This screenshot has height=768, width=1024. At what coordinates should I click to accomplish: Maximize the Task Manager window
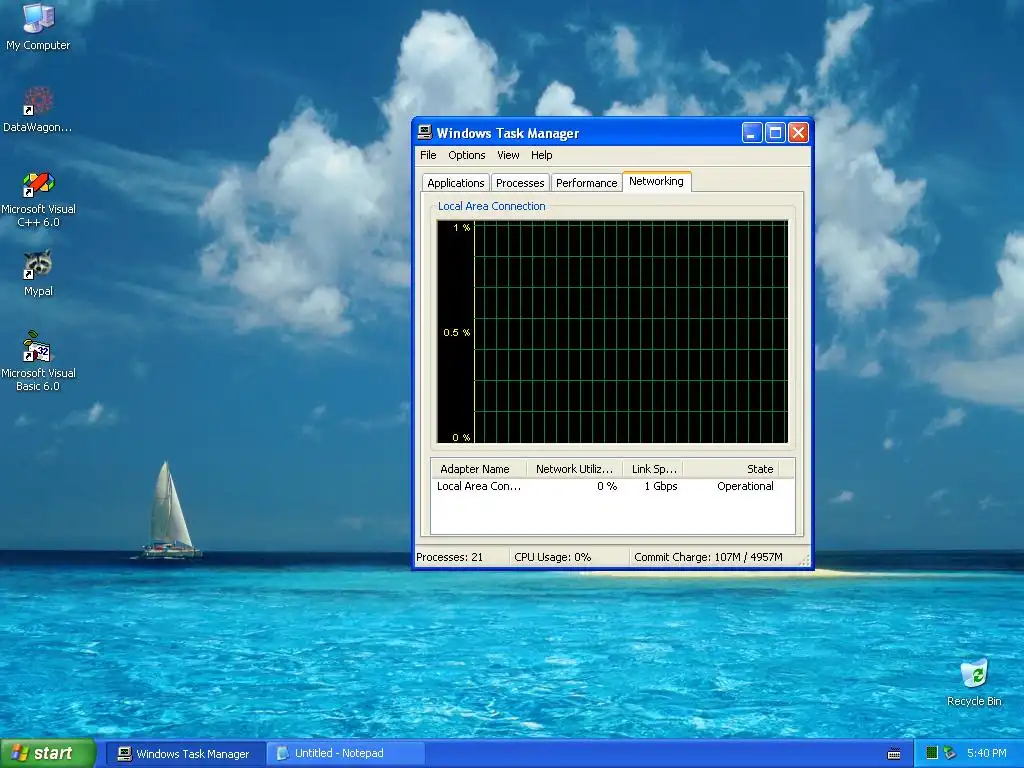775,133
